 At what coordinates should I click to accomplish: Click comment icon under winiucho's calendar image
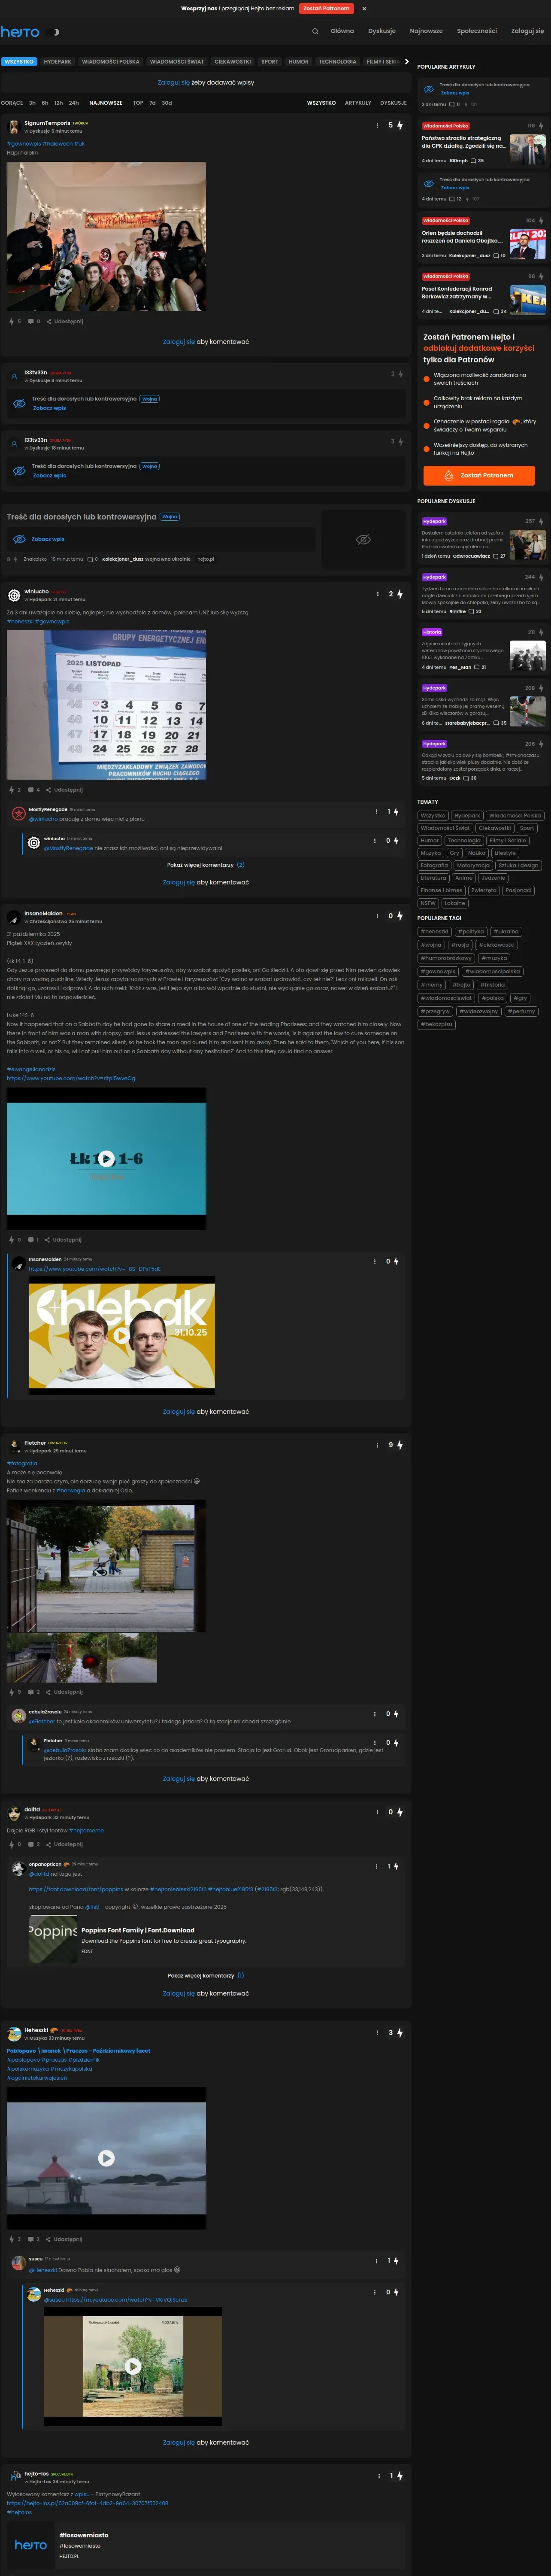pos(31,790)
